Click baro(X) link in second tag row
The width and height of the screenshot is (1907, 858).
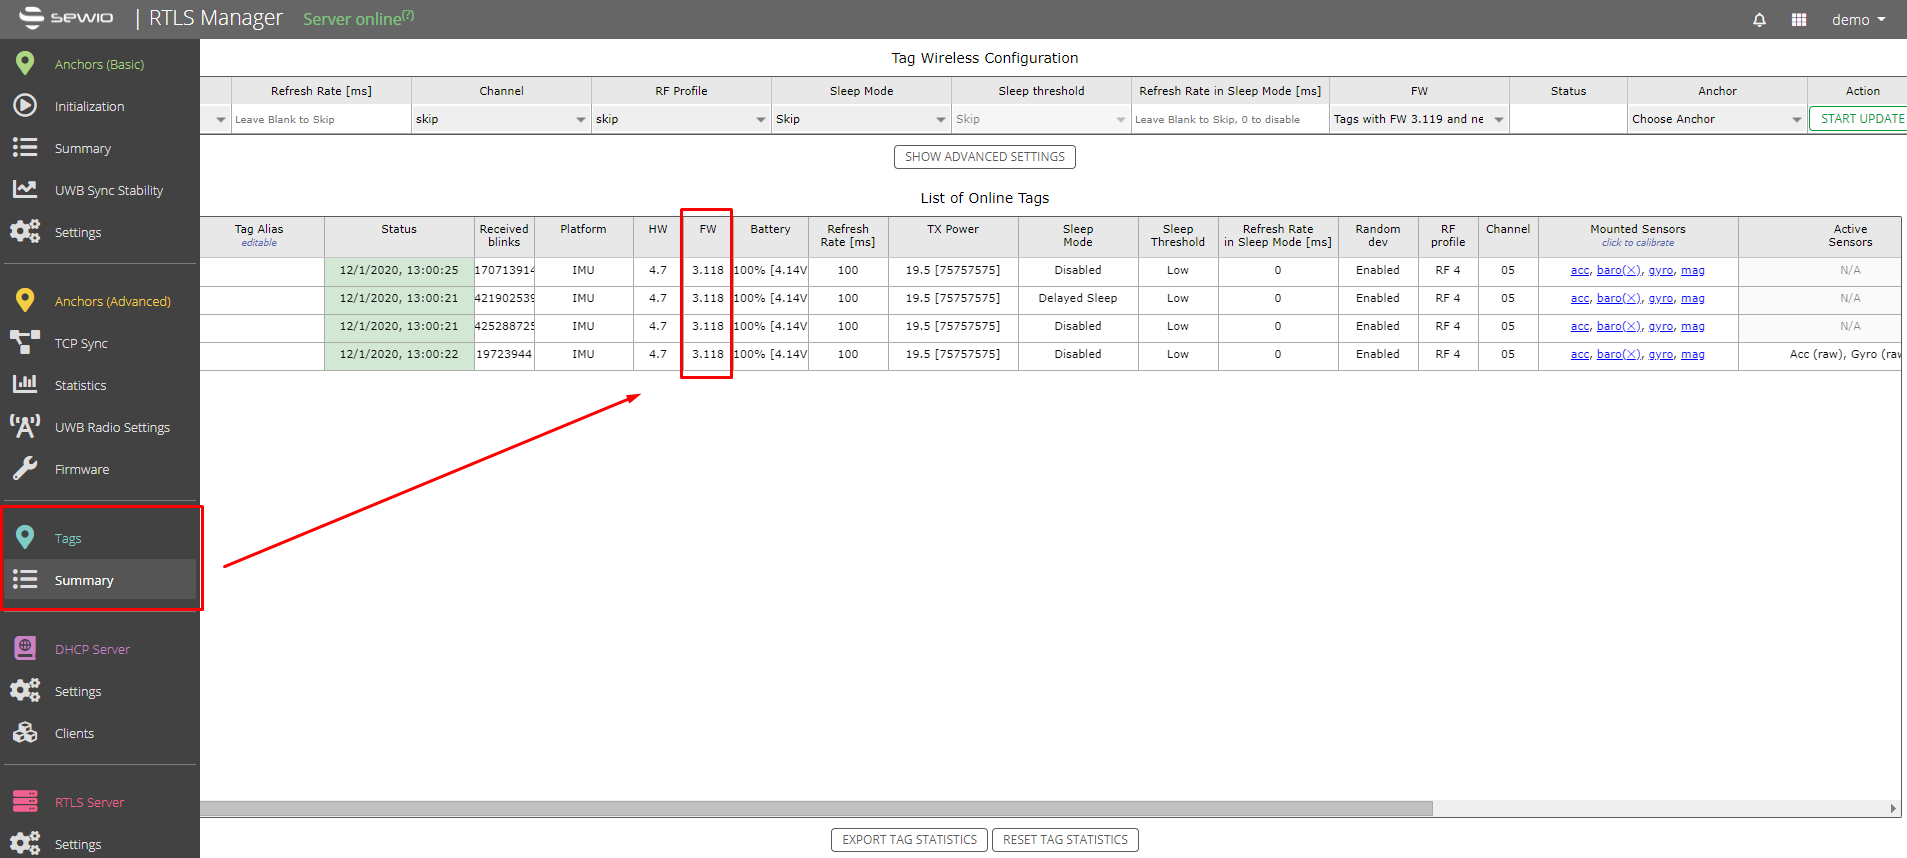click(x=1618, y=298)
